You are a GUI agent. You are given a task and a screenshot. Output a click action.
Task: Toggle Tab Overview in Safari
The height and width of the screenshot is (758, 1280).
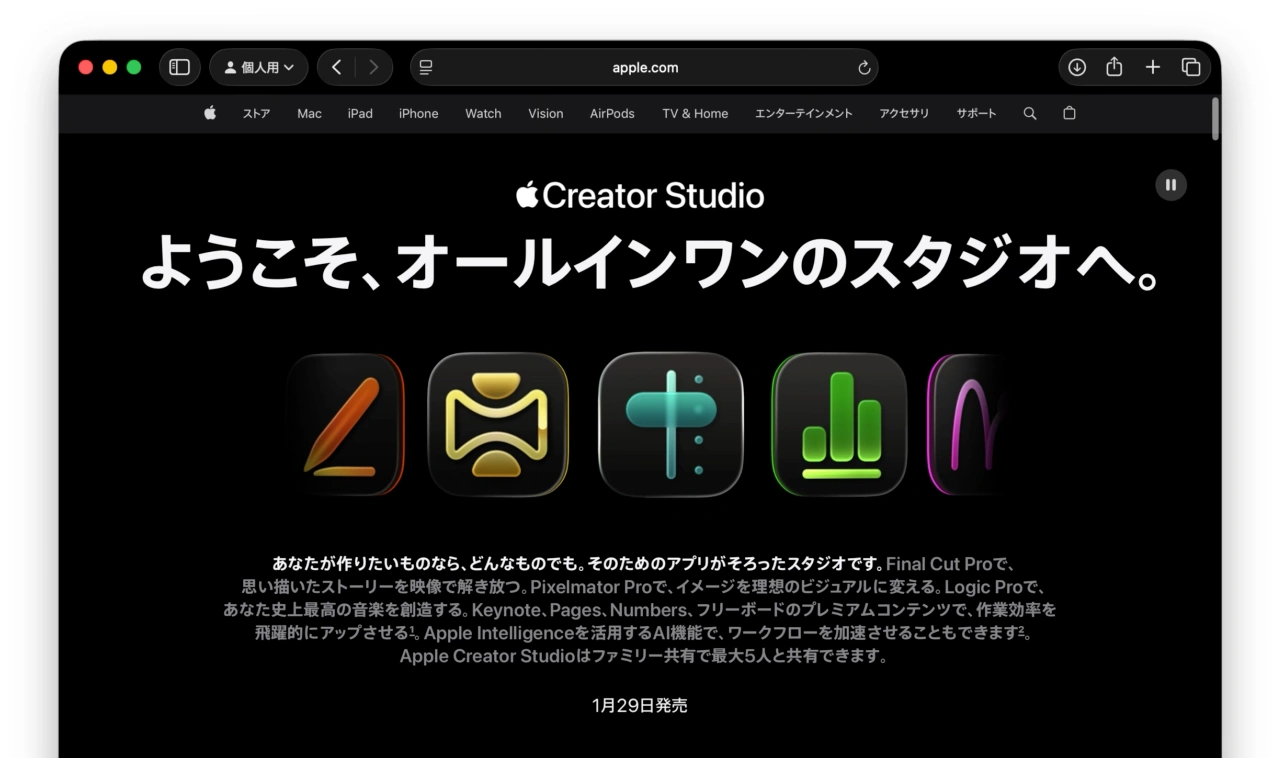(1191, 66)
